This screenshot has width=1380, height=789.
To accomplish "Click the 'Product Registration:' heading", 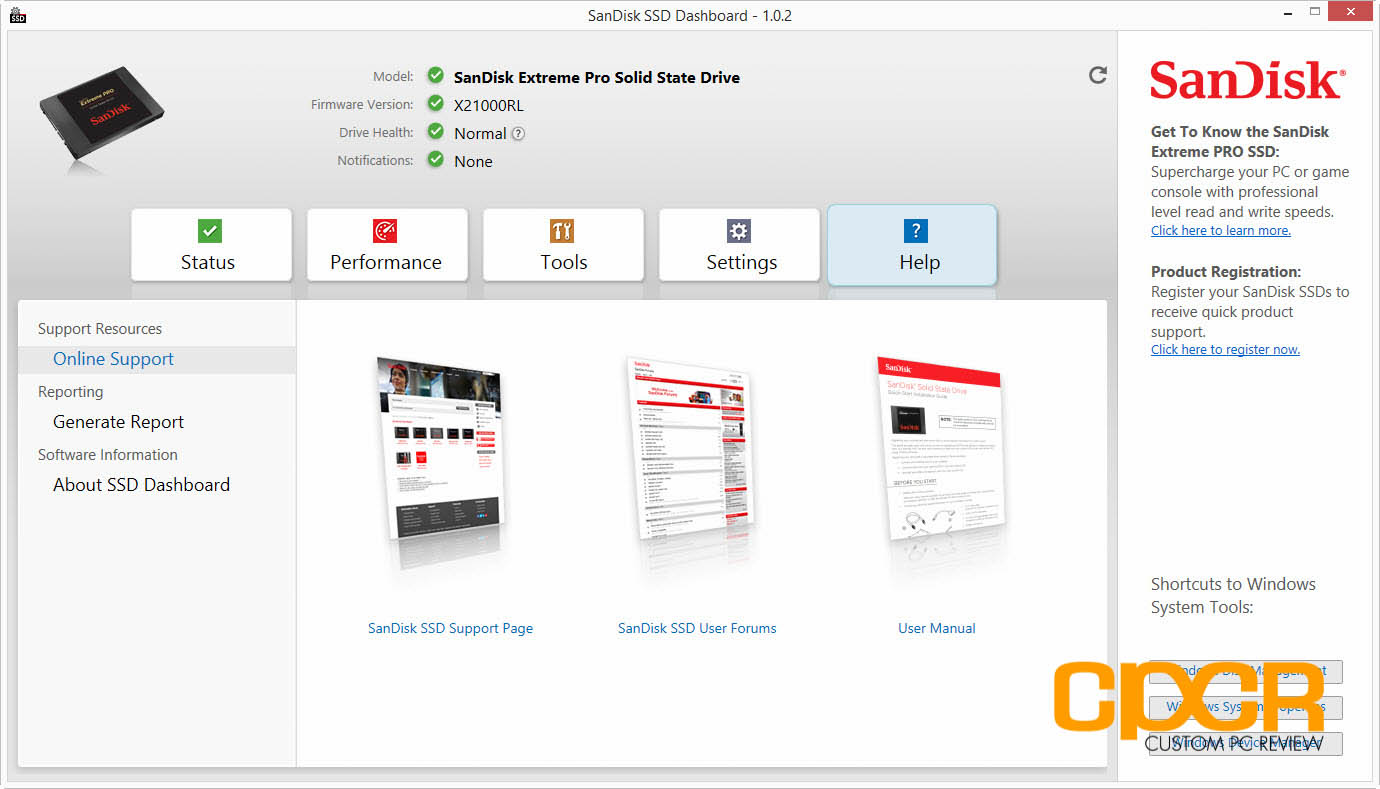I will [1226, 272].
